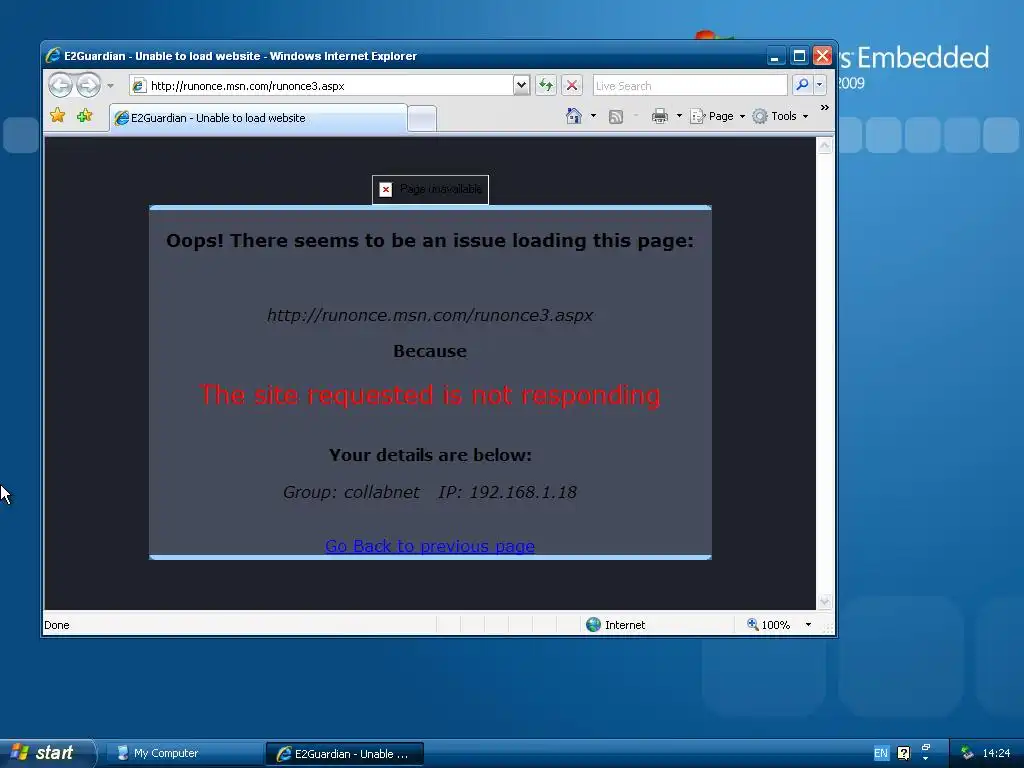Click 'The site requested is not responding' text
This screenshot has height=768, width=1024.
[430, 395]
